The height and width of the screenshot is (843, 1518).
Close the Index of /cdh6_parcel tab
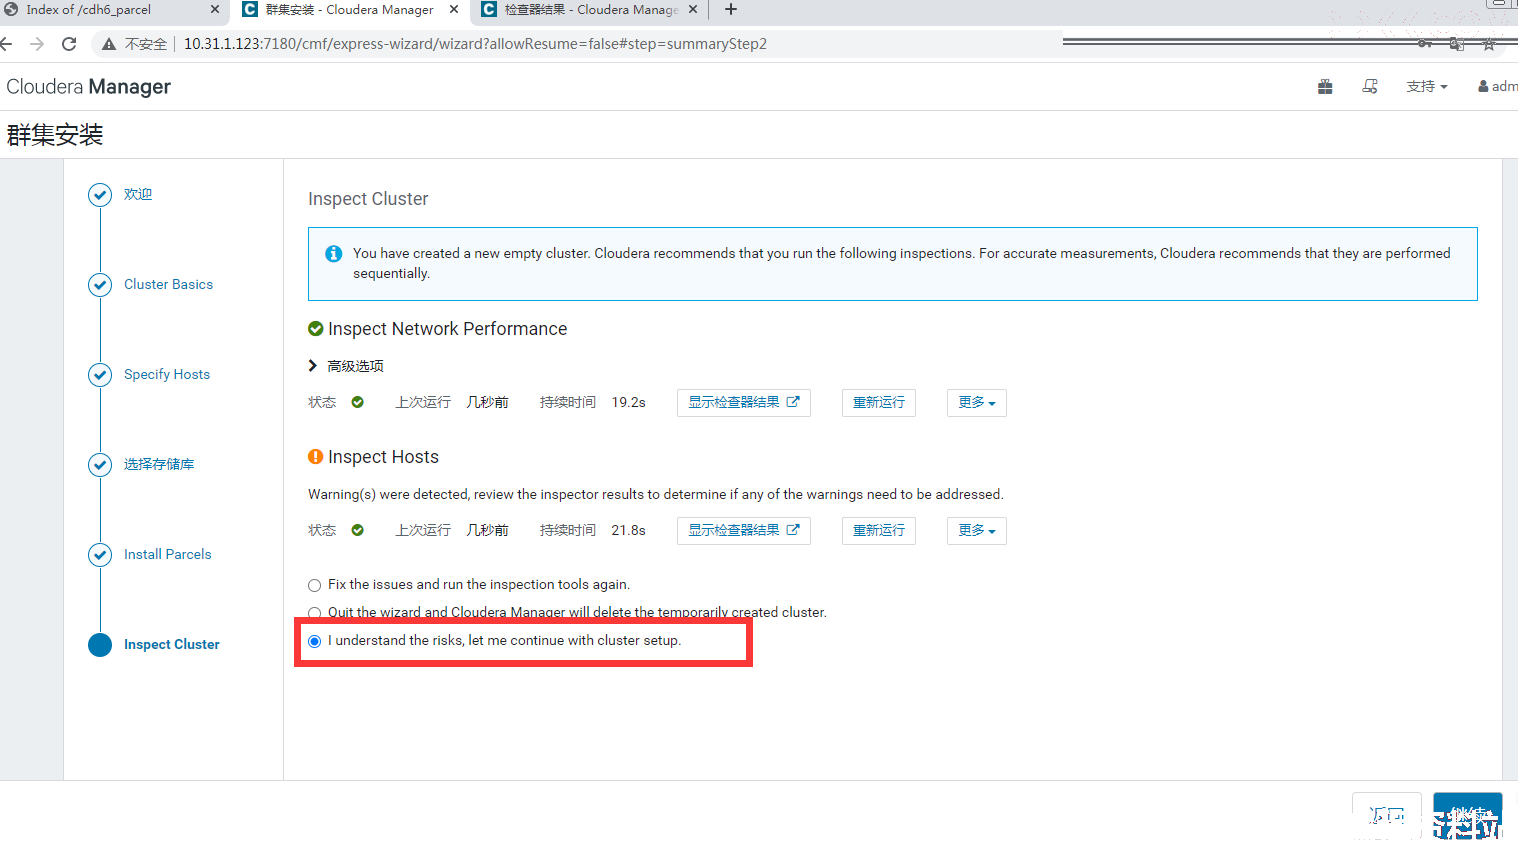coord(214,10)
